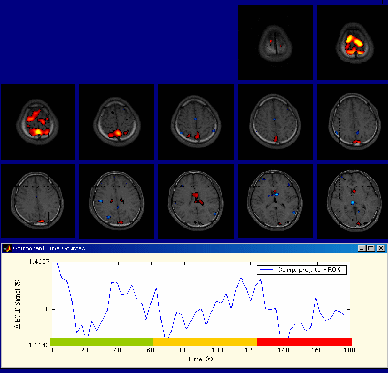Screen dimensions: 388x373
Task: Choose the last middle-row slice with vertical dotted line
Action: pyautogui.click(x=352, y=122)
